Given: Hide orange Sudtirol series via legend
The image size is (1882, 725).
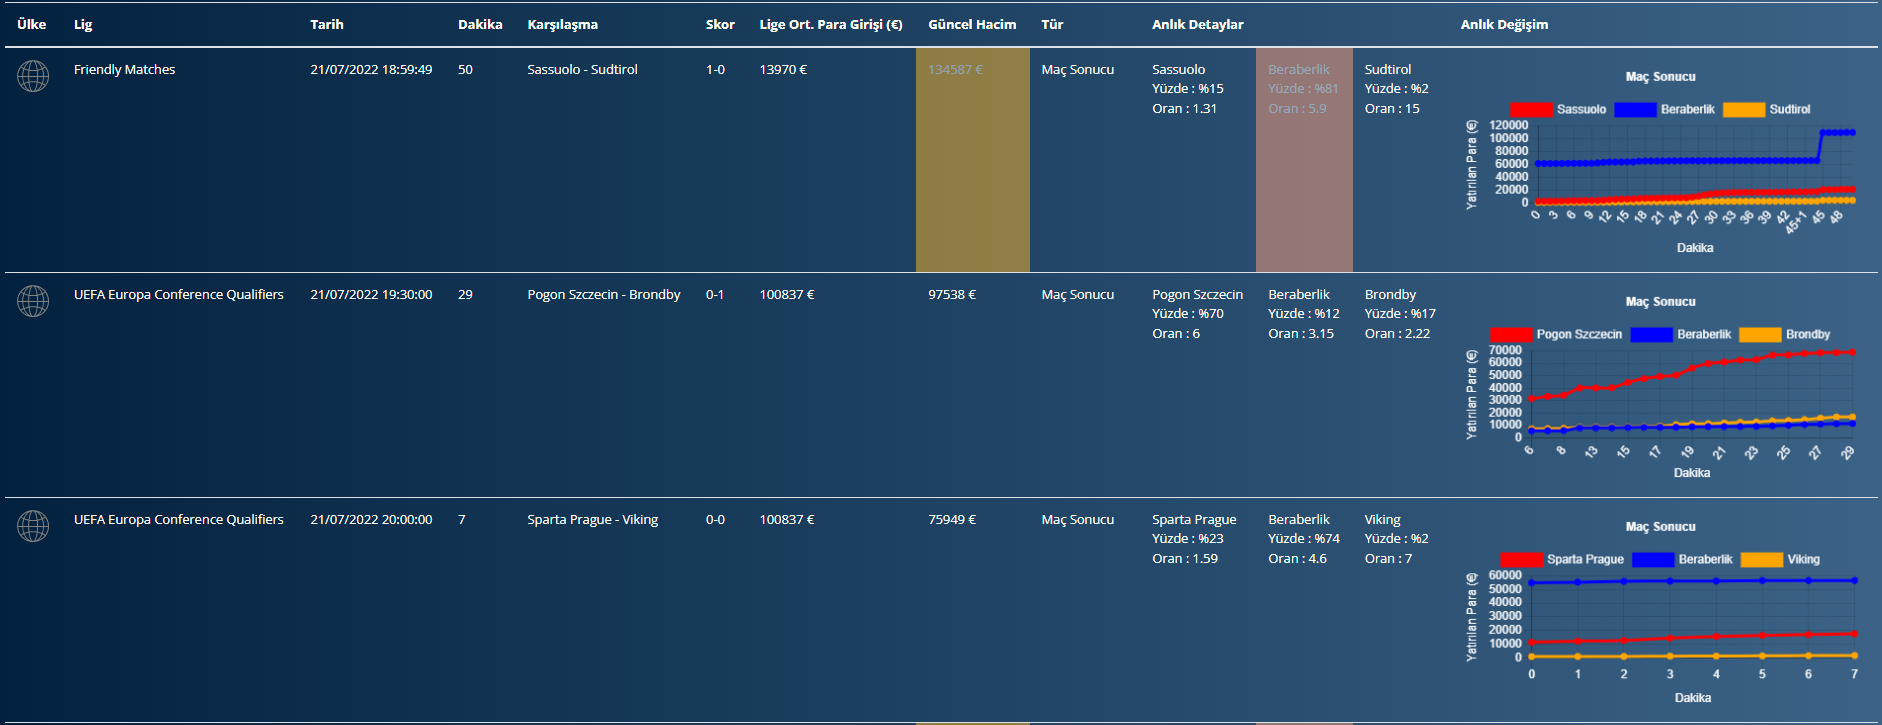Looking at the screenshot, I should (1743, 110).
